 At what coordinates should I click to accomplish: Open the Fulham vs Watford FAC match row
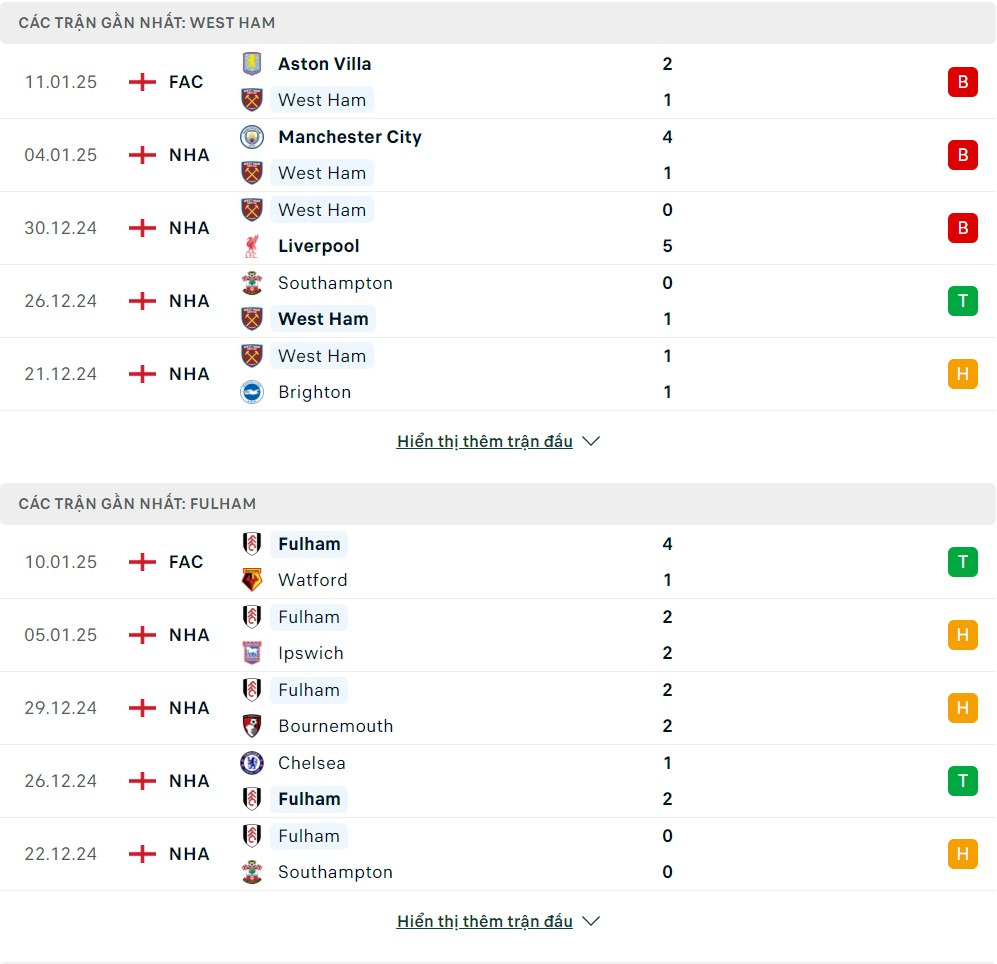(498, 562)
